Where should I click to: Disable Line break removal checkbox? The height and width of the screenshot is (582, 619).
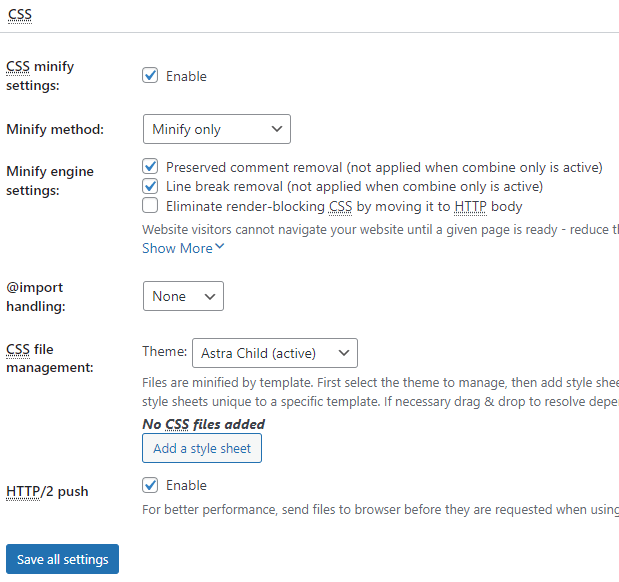(150, 186)
